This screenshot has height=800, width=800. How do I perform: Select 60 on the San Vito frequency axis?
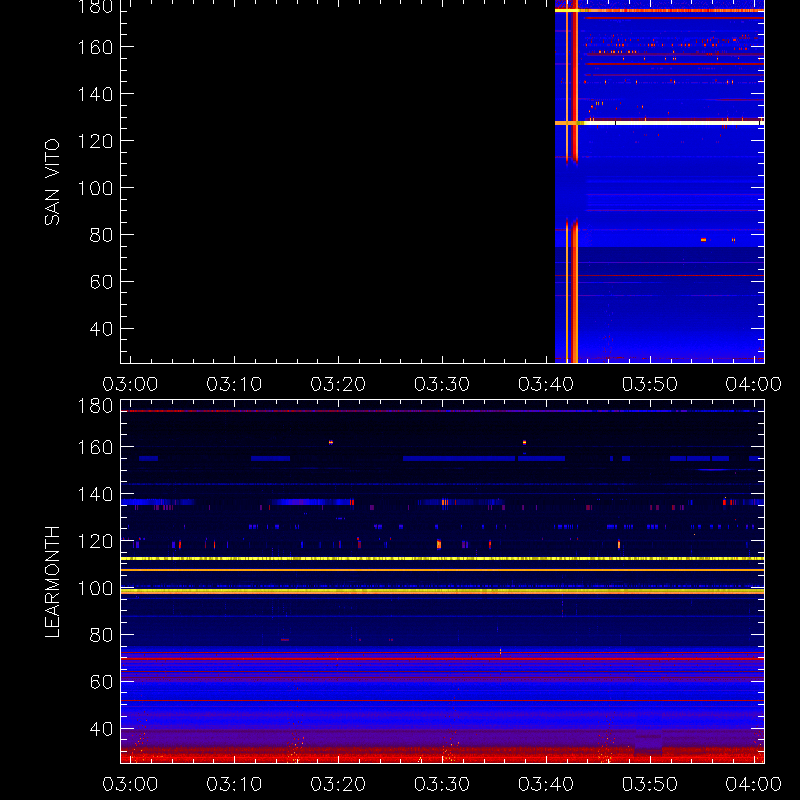tap(101, 282)
